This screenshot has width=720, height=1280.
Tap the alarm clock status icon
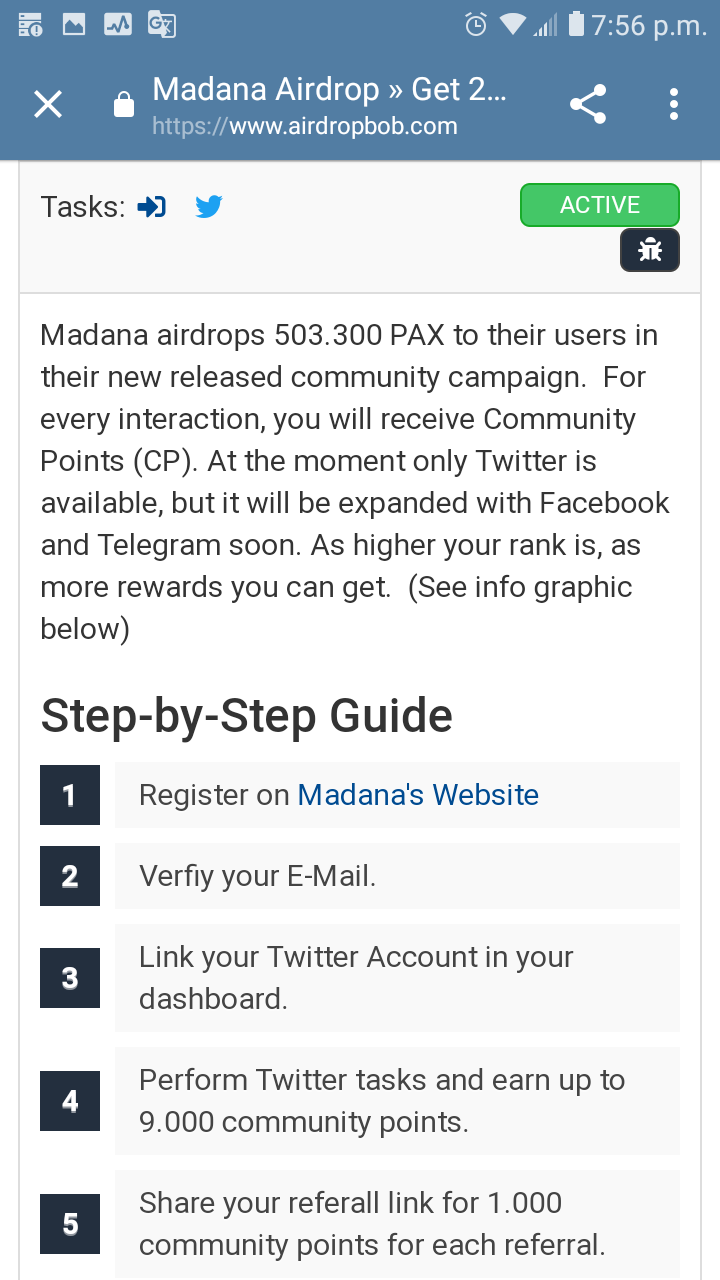coord(476,24)
